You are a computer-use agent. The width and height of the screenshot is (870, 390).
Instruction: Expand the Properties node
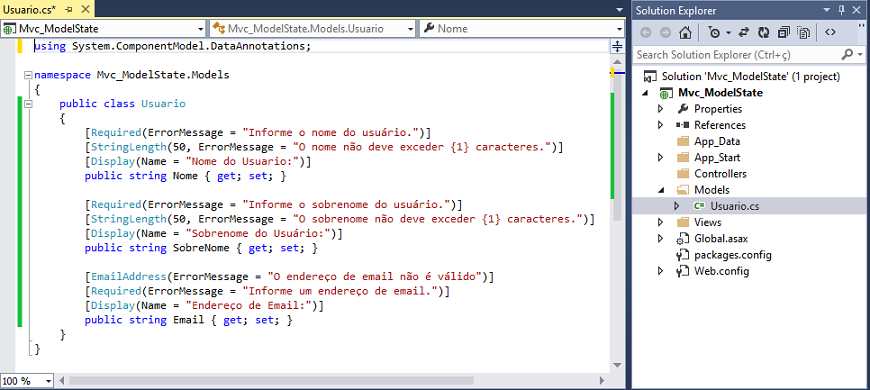pos(660,109)
